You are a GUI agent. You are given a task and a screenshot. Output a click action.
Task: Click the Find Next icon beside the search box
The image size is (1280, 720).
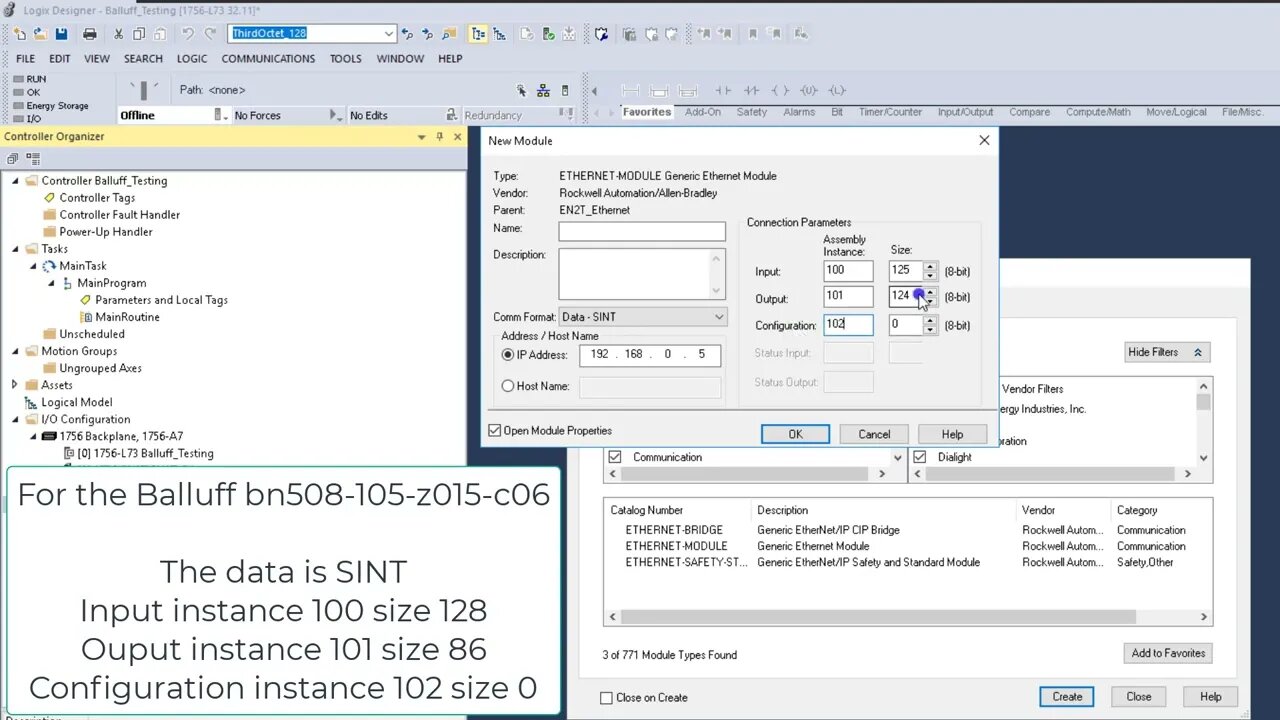[428, 33]
